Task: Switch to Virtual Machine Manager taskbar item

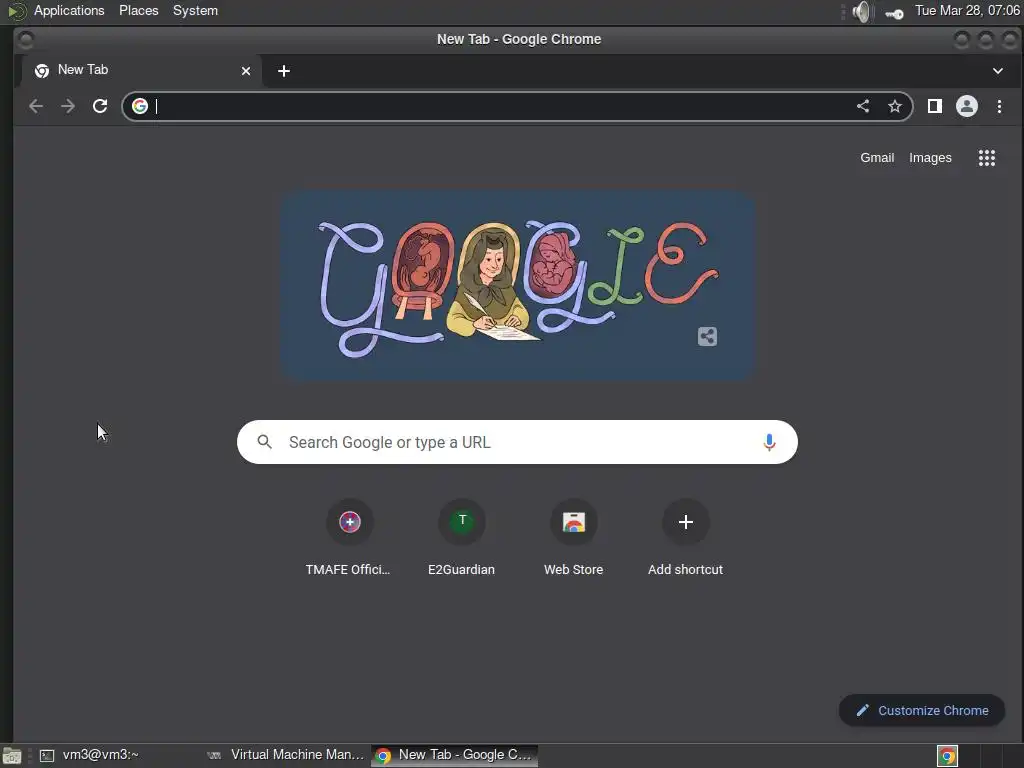Action: pyautogui.click(x=285, y=755)
